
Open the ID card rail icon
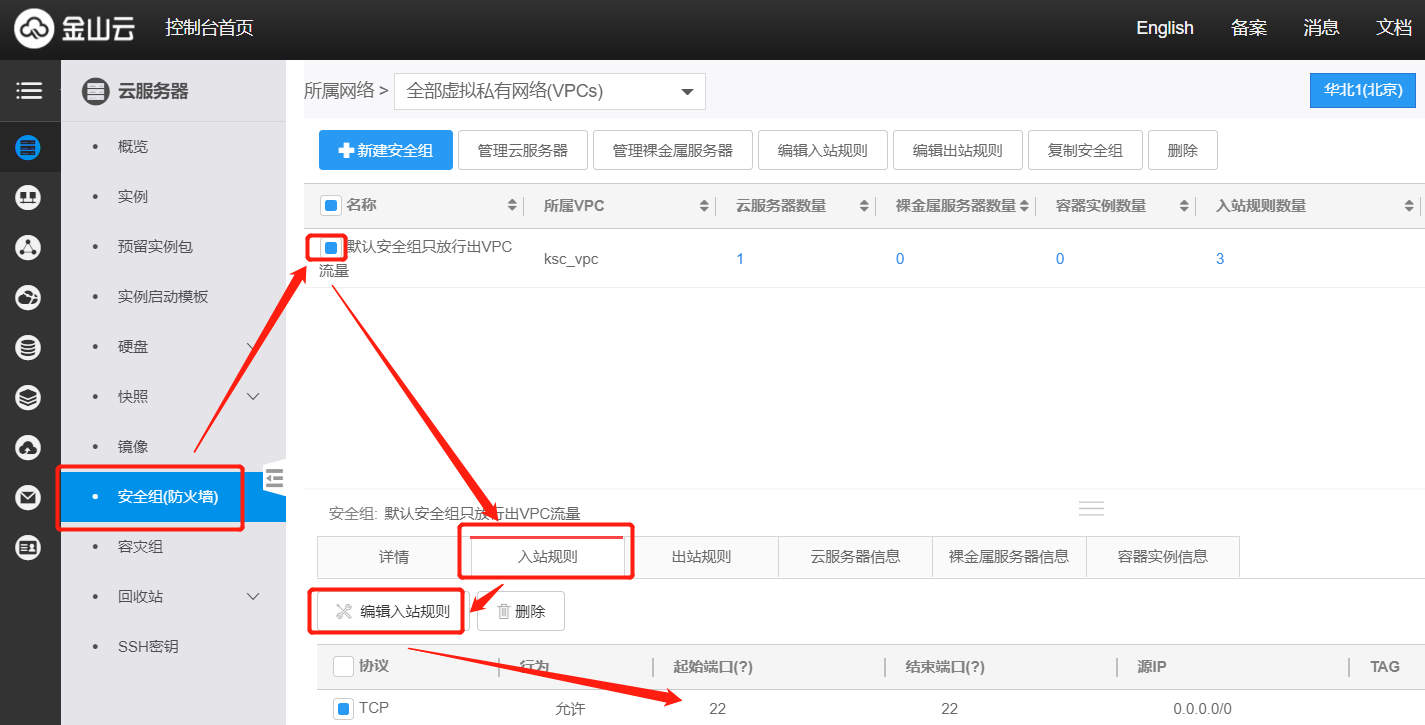29,547
